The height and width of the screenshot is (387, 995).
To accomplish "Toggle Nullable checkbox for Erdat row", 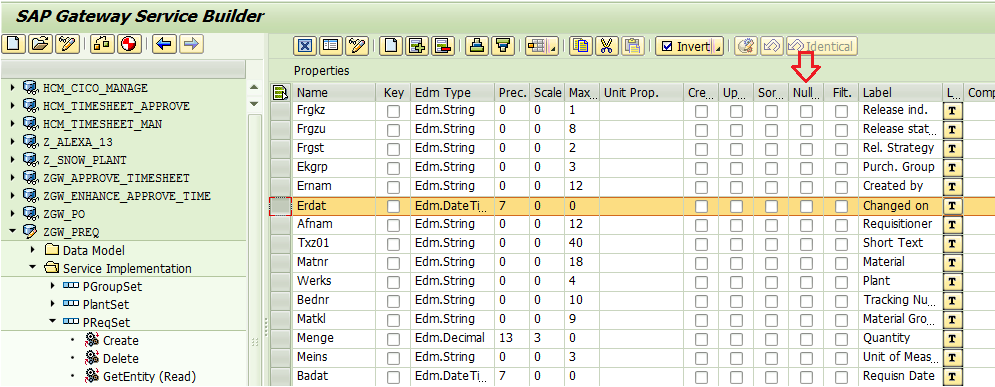I will point(806,206).
